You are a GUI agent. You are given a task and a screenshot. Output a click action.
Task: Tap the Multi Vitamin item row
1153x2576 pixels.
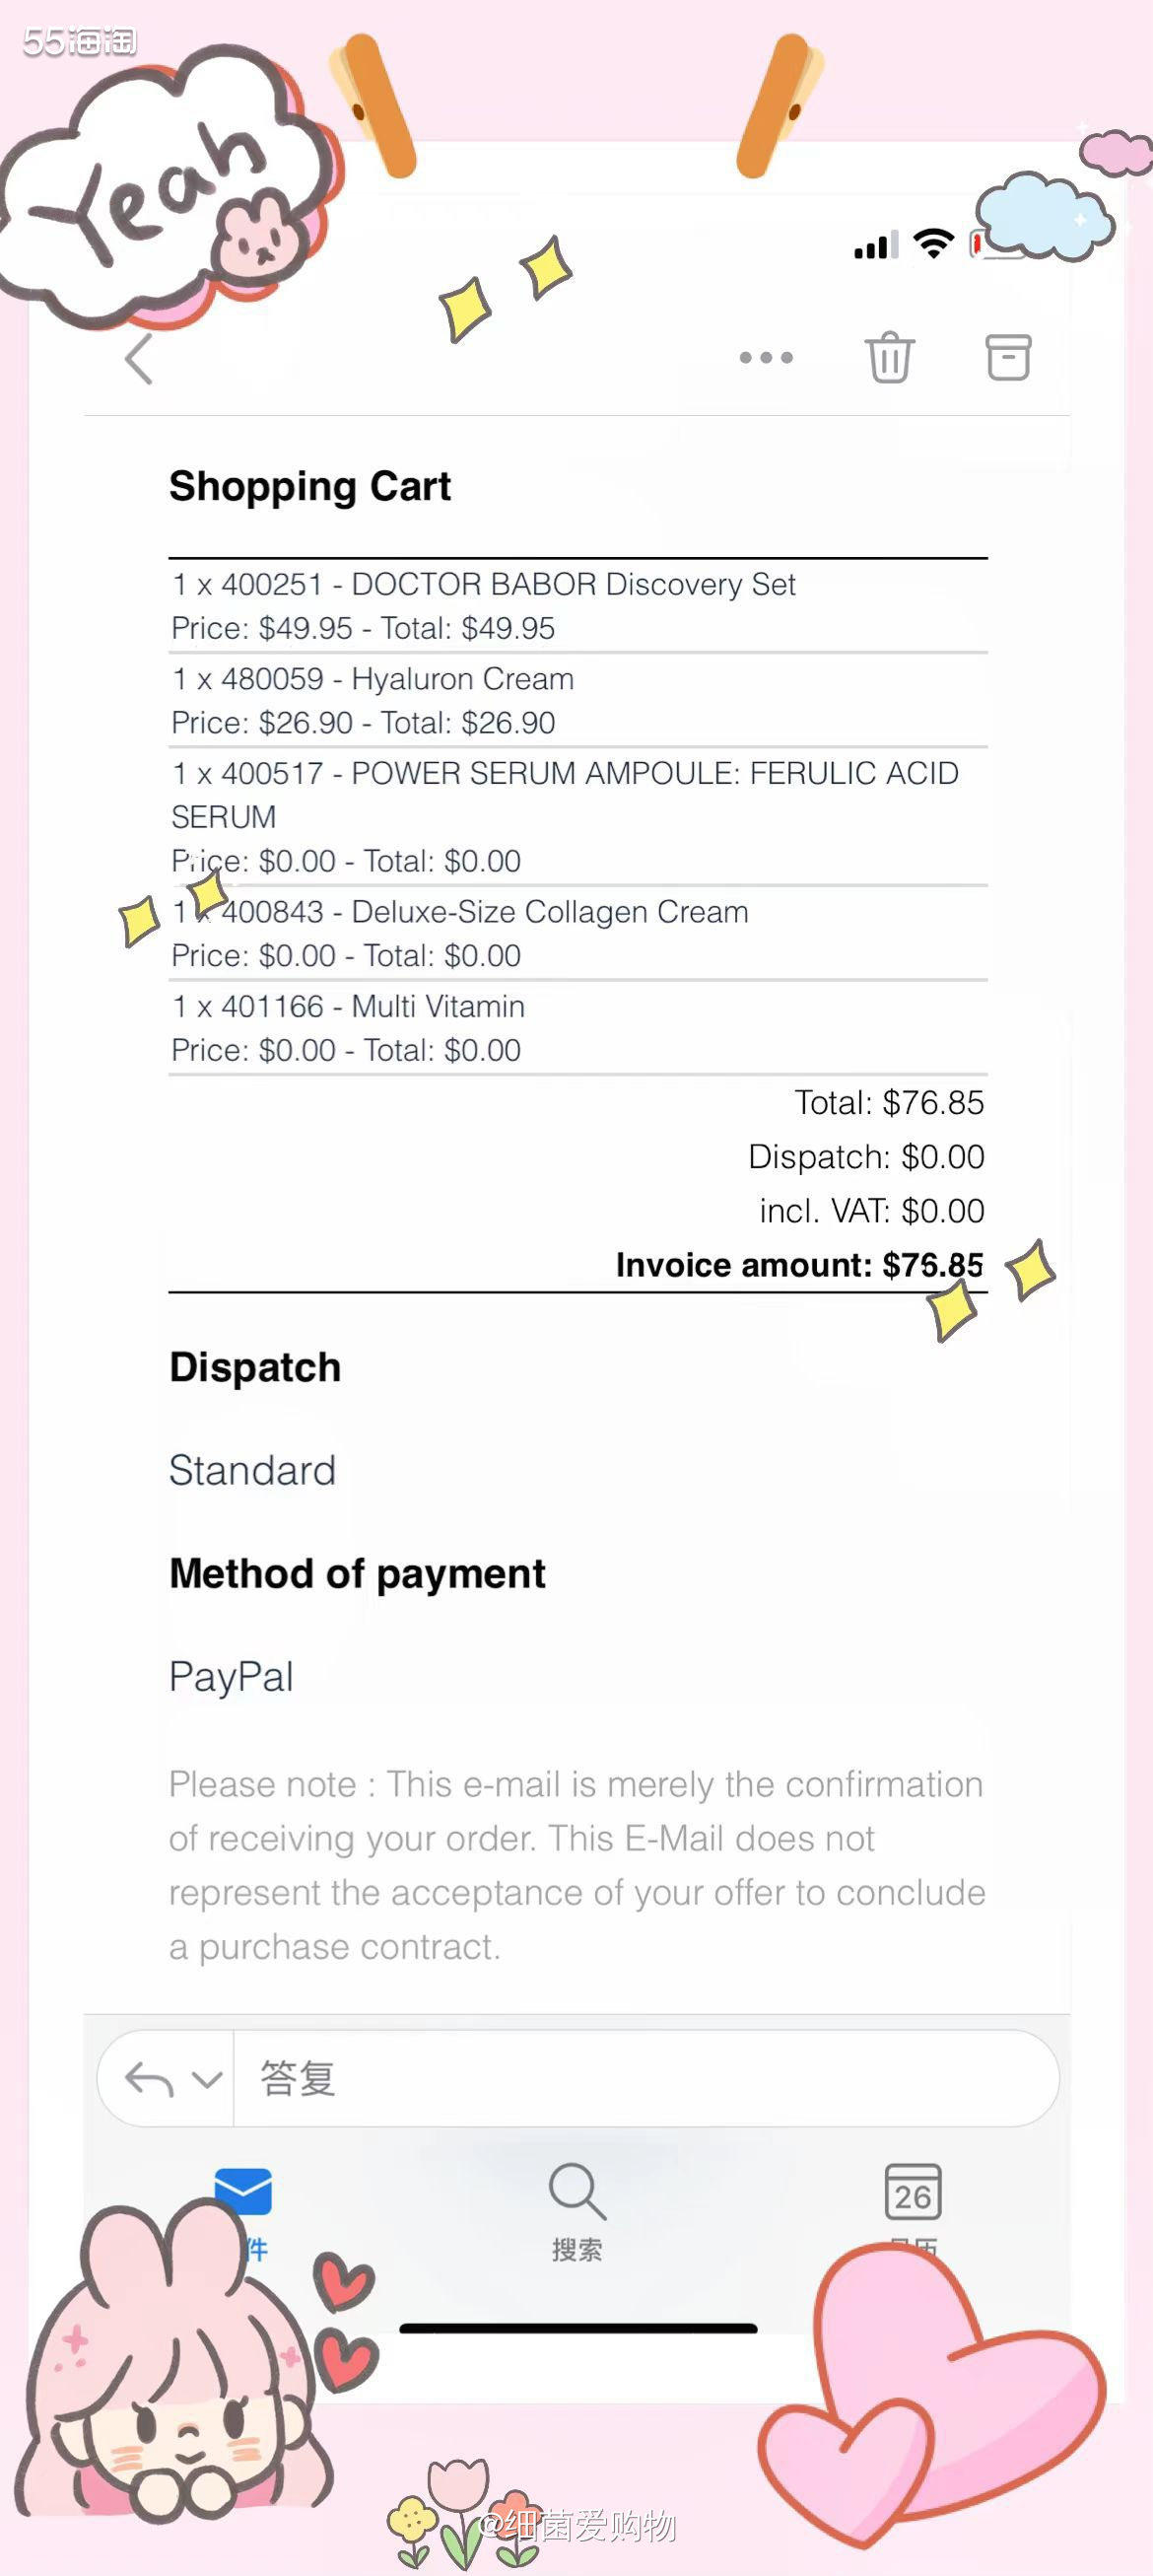[x=578, y=1028]
